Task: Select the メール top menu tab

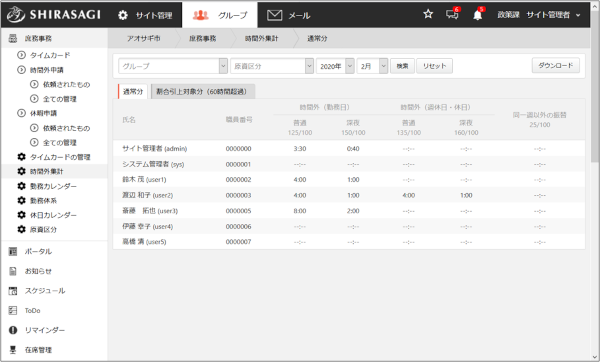Action: click(289, 15)
